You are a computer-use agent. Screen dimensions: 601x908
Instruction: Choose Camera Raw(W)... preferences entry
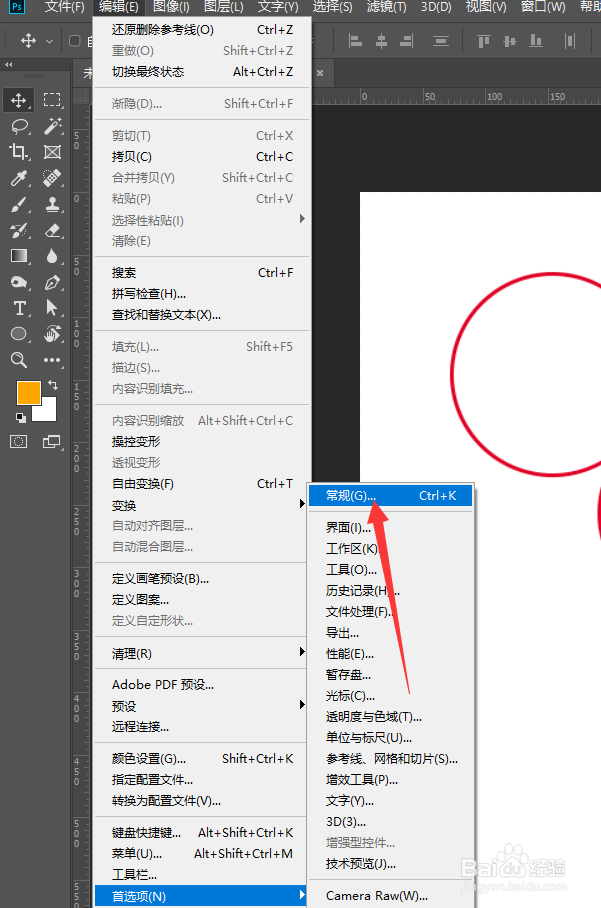(391, 896)
